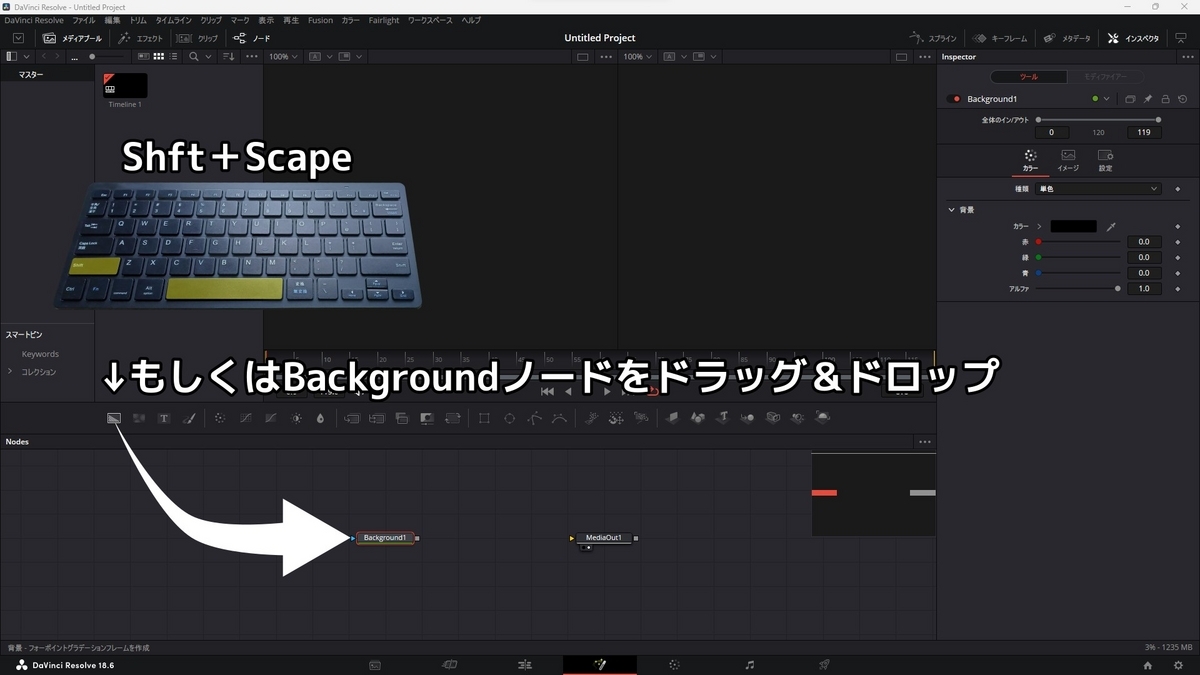The height and width of the screenshot is (675, 1200).
Task: Toggle keyframe diamond for 赤 channel
Action: tap(1178, 242)
